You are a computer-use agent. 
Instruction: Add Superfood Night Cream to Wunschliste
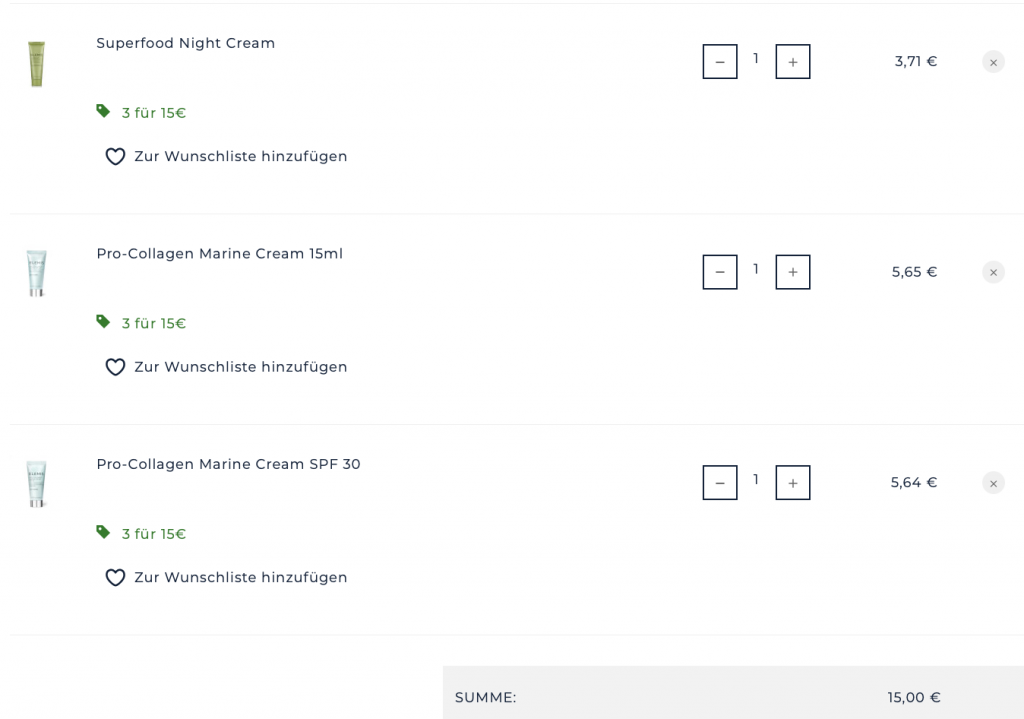pos(240,157)
